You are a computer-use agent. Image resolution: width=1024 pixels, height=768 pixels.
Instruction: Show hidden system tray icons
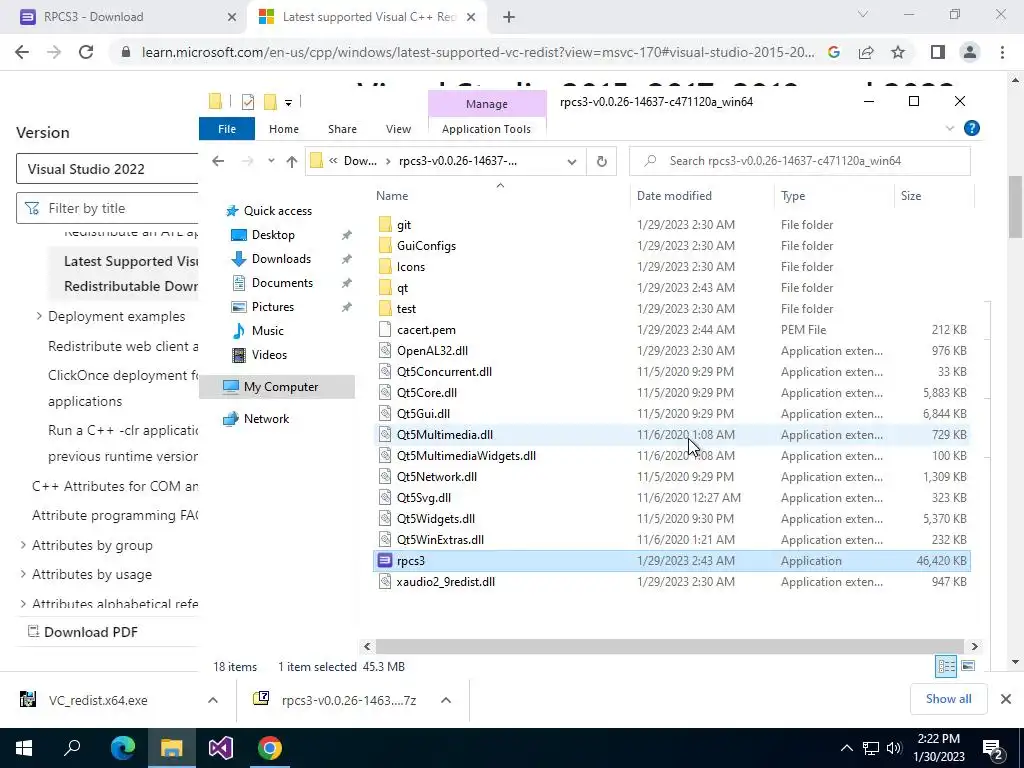[x=846, y=748]
